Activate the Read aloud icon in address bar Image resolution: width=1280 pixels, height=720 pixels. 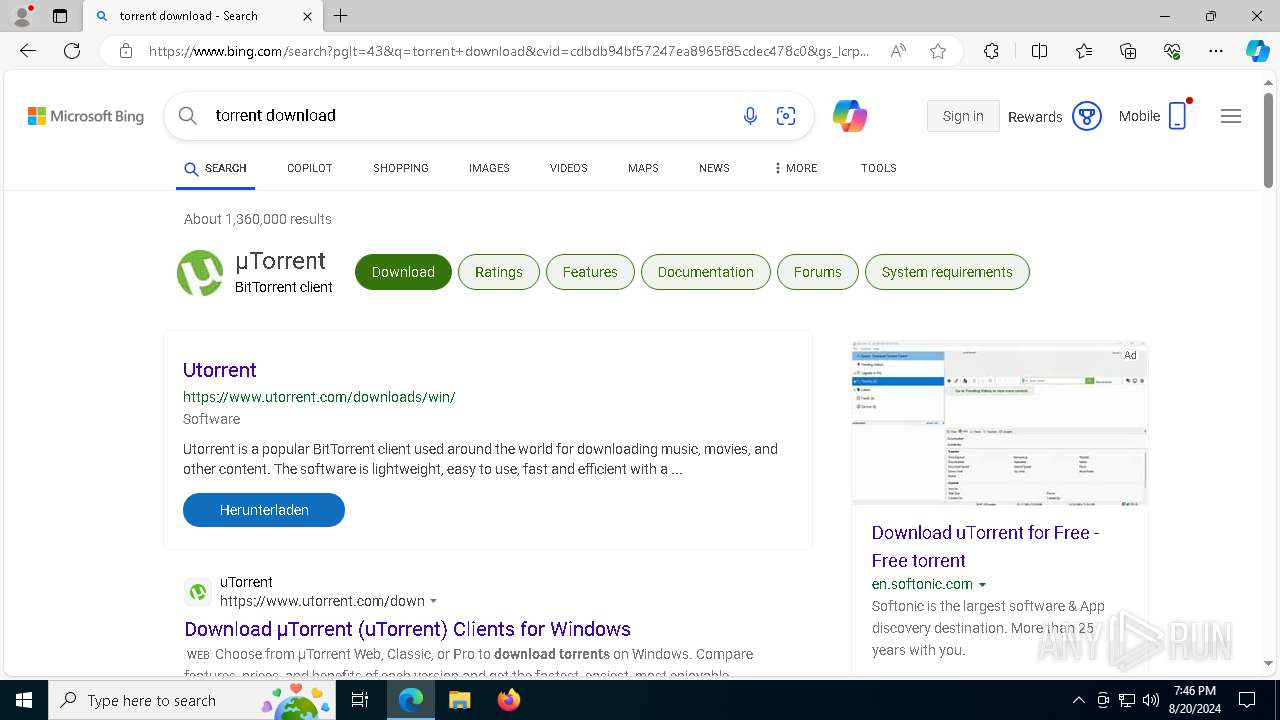click(898, 51)
